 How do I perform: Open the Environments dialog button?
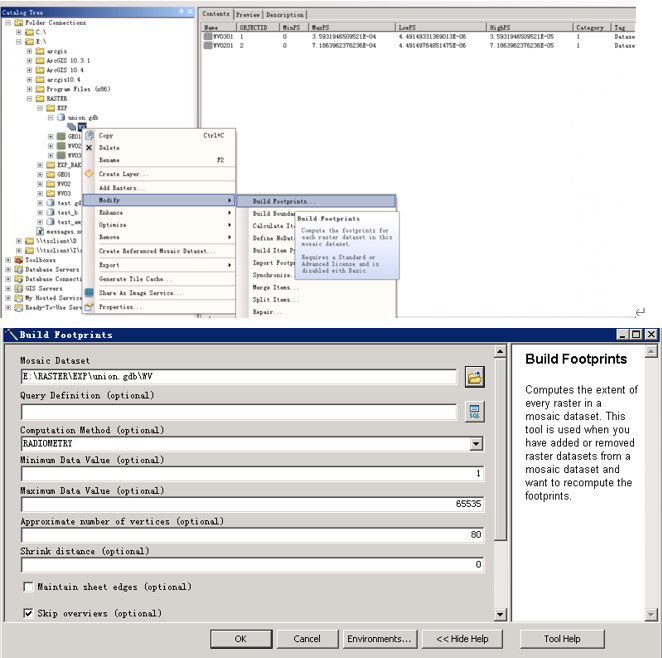pos(379,639)
